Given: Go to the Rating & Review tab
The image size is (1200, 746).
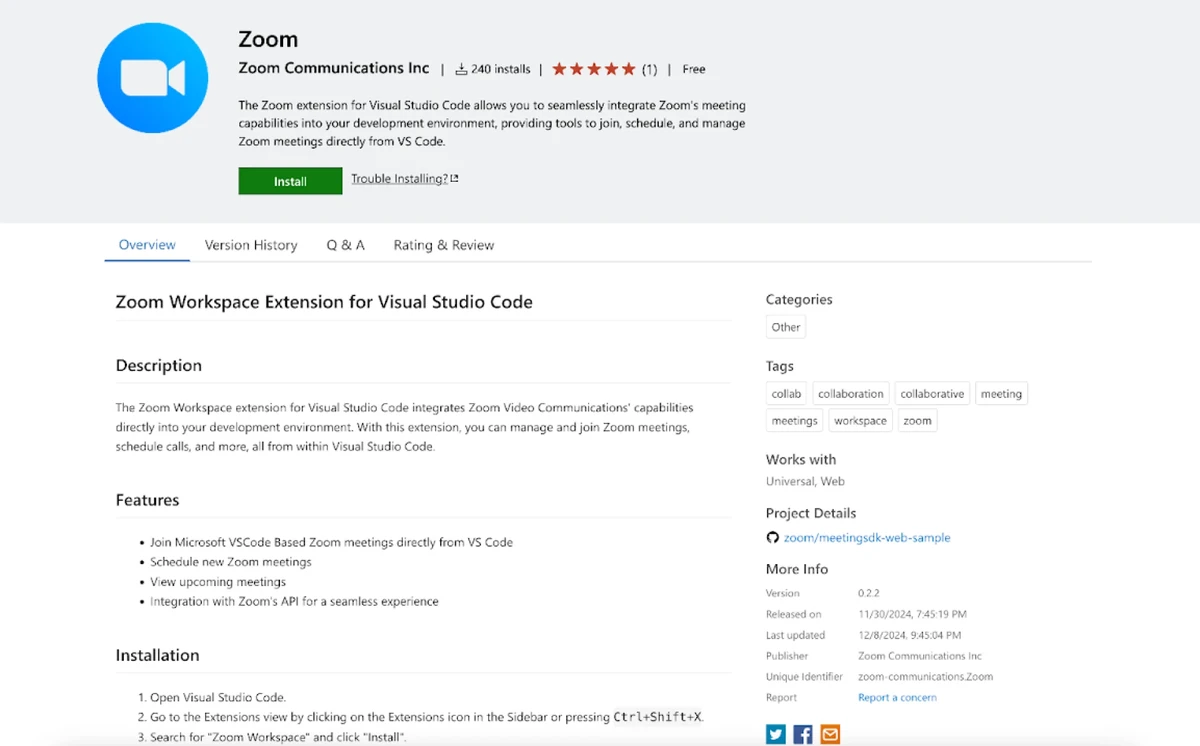Looking at the screenshot, I should [x=444, y=245].
